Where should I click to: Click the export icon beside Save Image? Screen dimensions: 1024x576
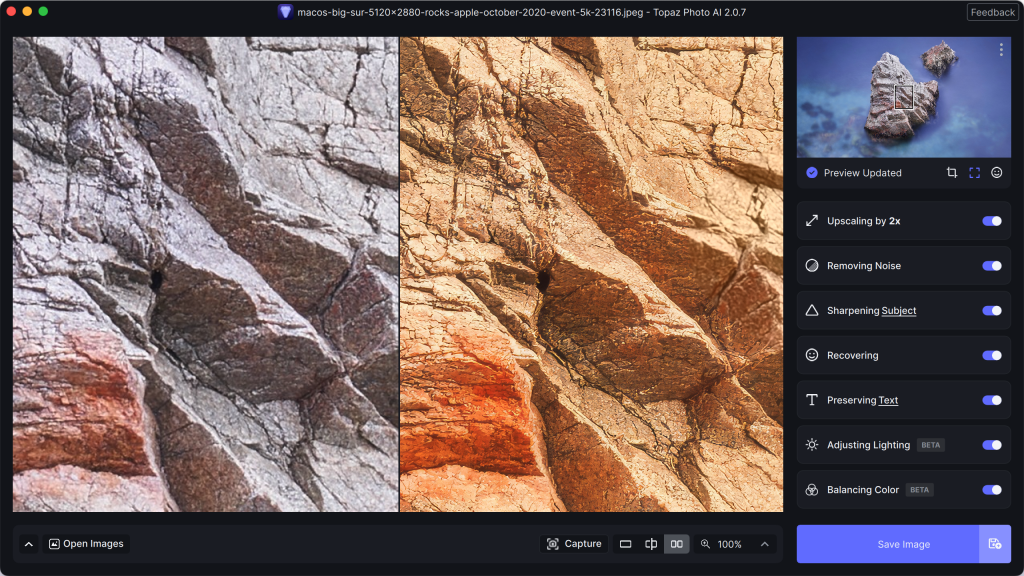click(995, 543)
